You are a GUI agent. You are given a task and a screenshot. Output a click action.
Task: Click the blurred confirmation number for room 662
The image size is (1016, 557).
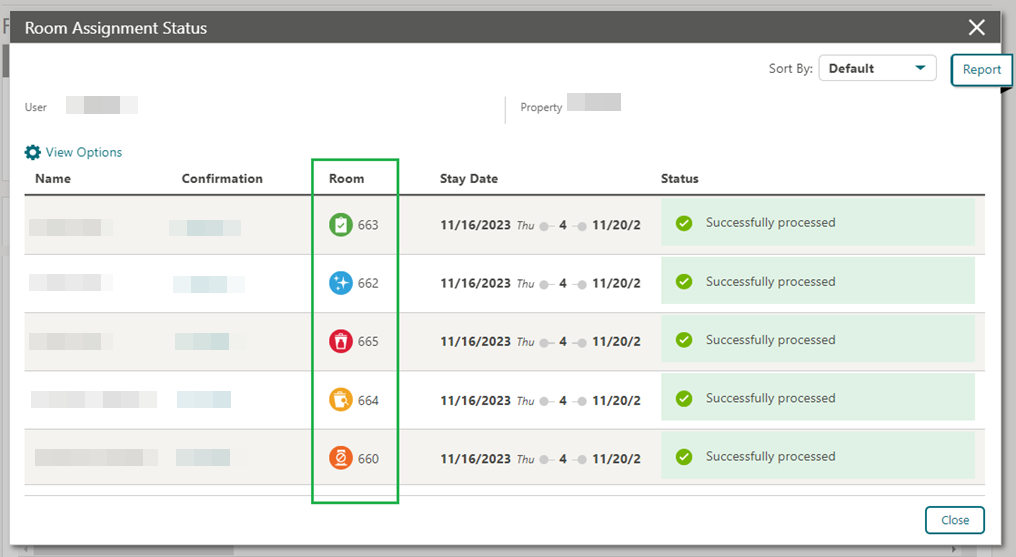pos(209,284)
